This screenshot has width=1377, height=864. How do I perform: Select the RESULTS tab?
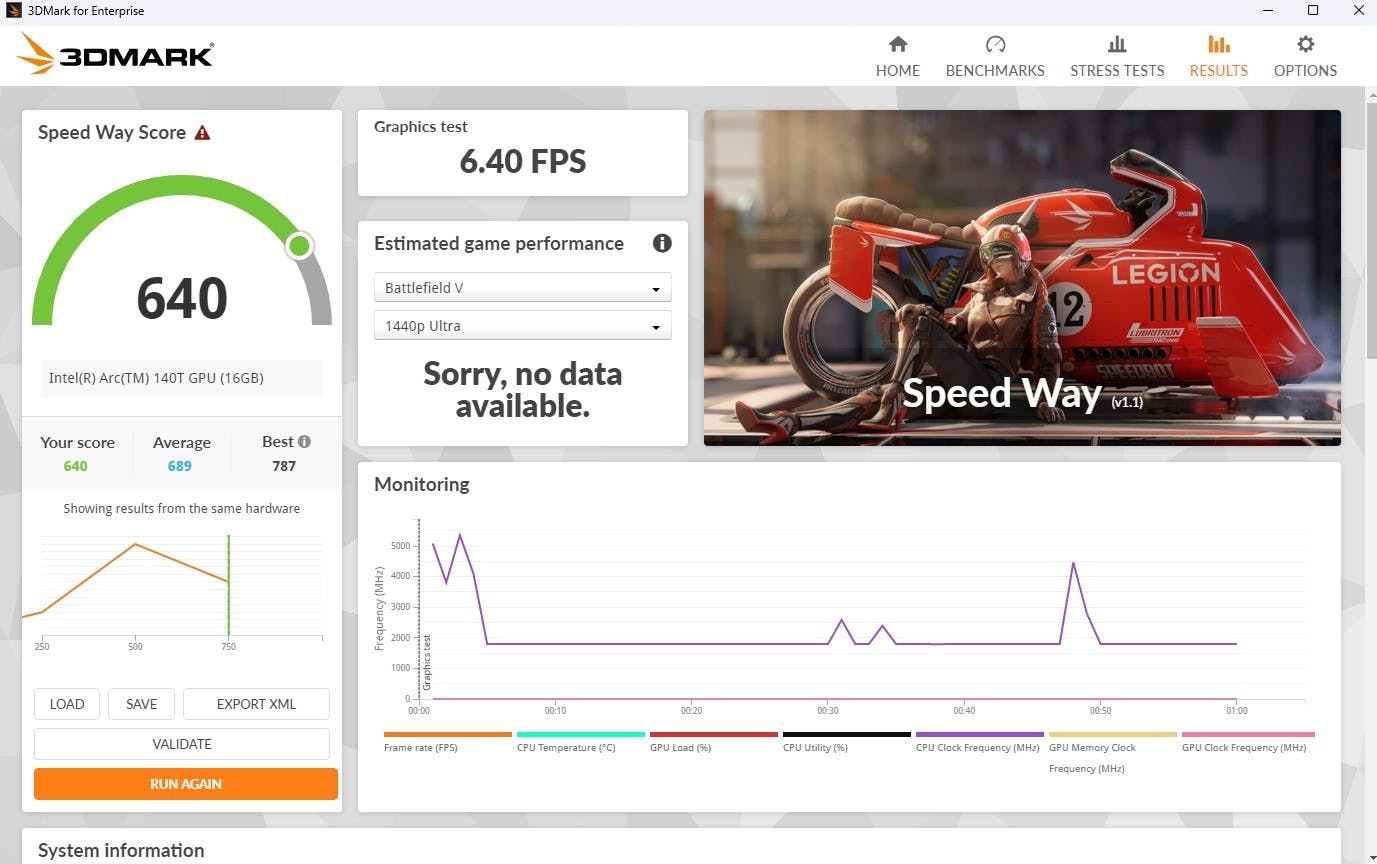(1218, 57)
